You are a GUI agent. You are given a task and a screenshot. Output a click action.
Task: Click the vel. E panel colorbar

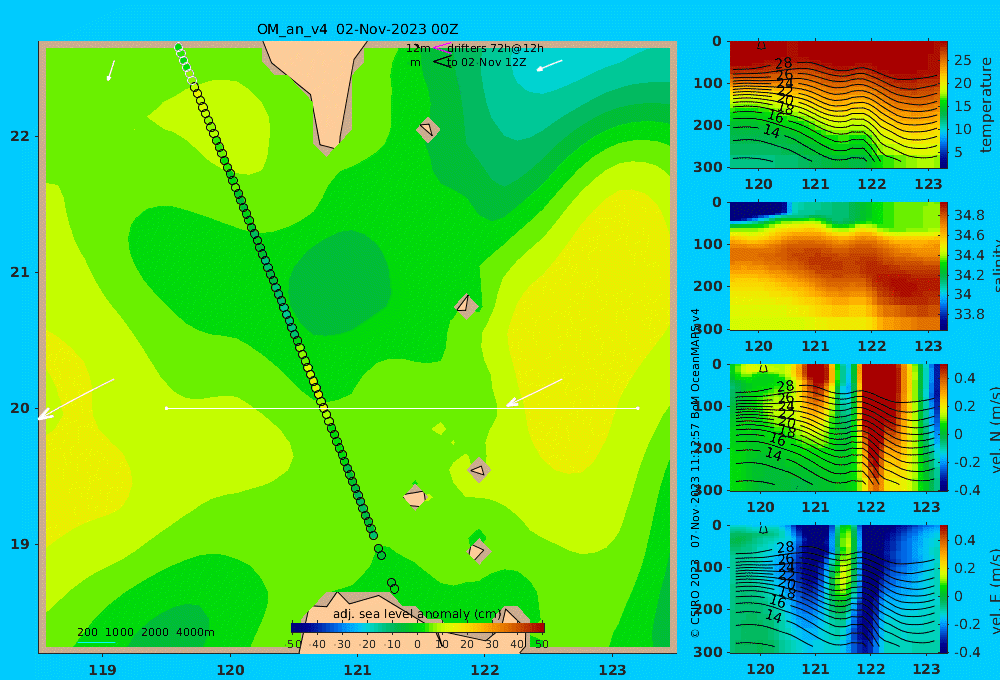click(944, 589)
